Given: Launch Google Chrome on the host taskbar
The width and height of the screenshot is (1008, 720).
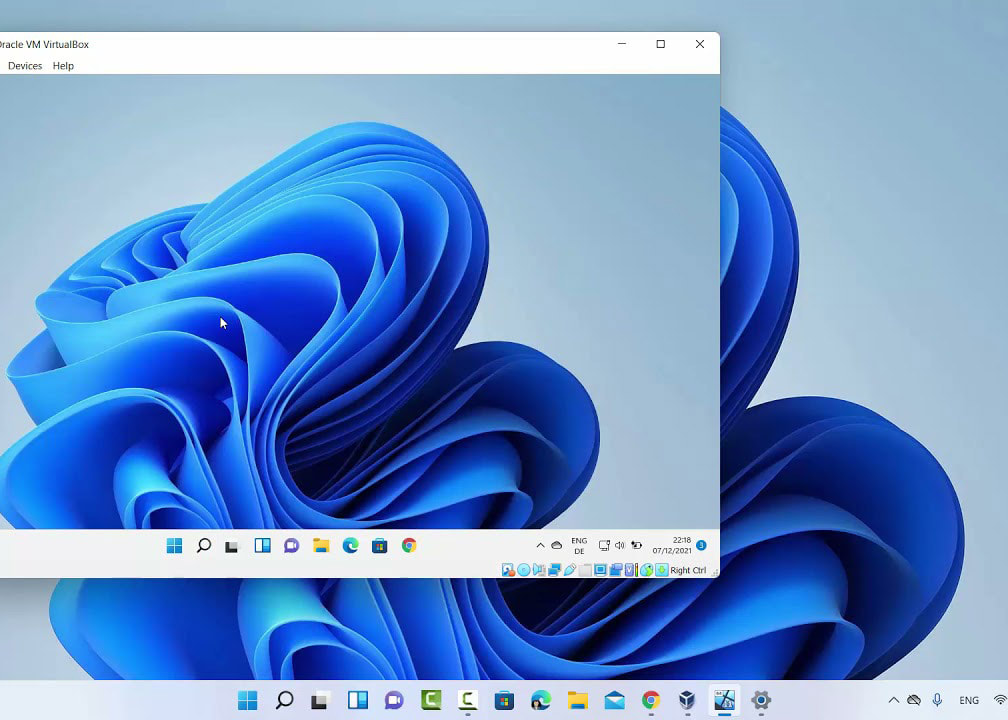Looking at the screenshot, I should (x=651, y=700).
